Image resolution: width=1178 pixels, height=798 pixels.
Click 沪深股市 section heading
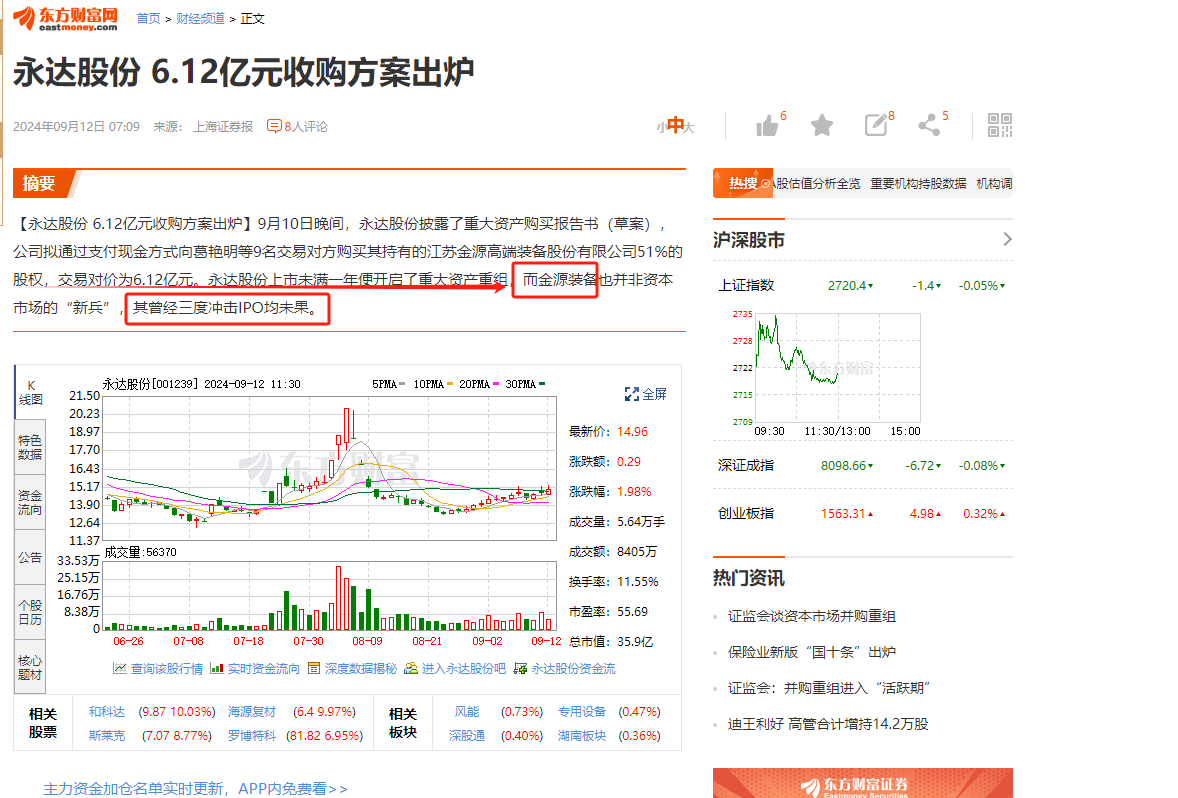(x=748, y=240)
